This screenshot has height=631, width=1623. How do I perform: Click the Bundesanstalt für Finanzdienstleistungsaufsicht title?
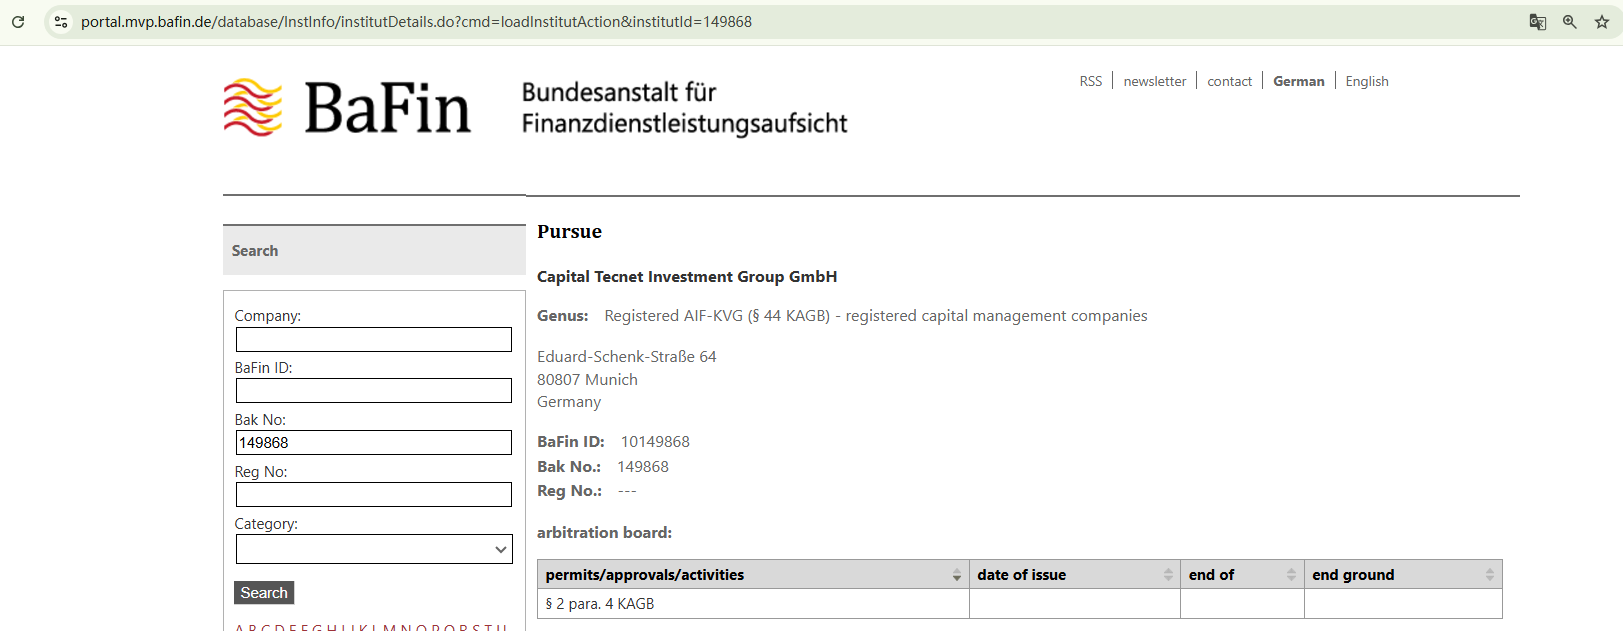click(685, 107)
